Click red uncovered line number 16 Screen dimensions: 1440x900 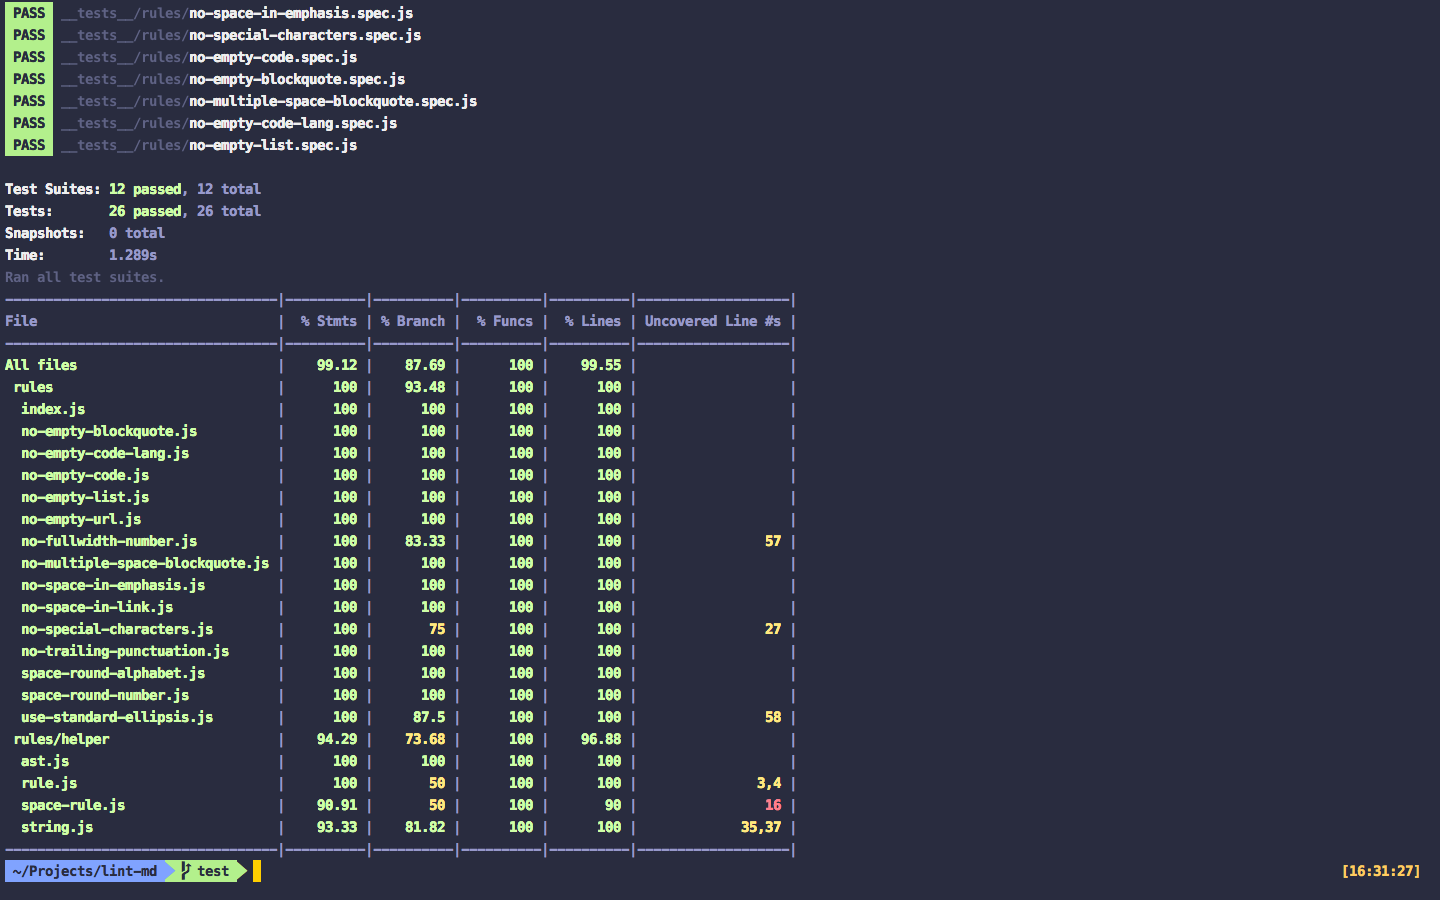[773, 805]
